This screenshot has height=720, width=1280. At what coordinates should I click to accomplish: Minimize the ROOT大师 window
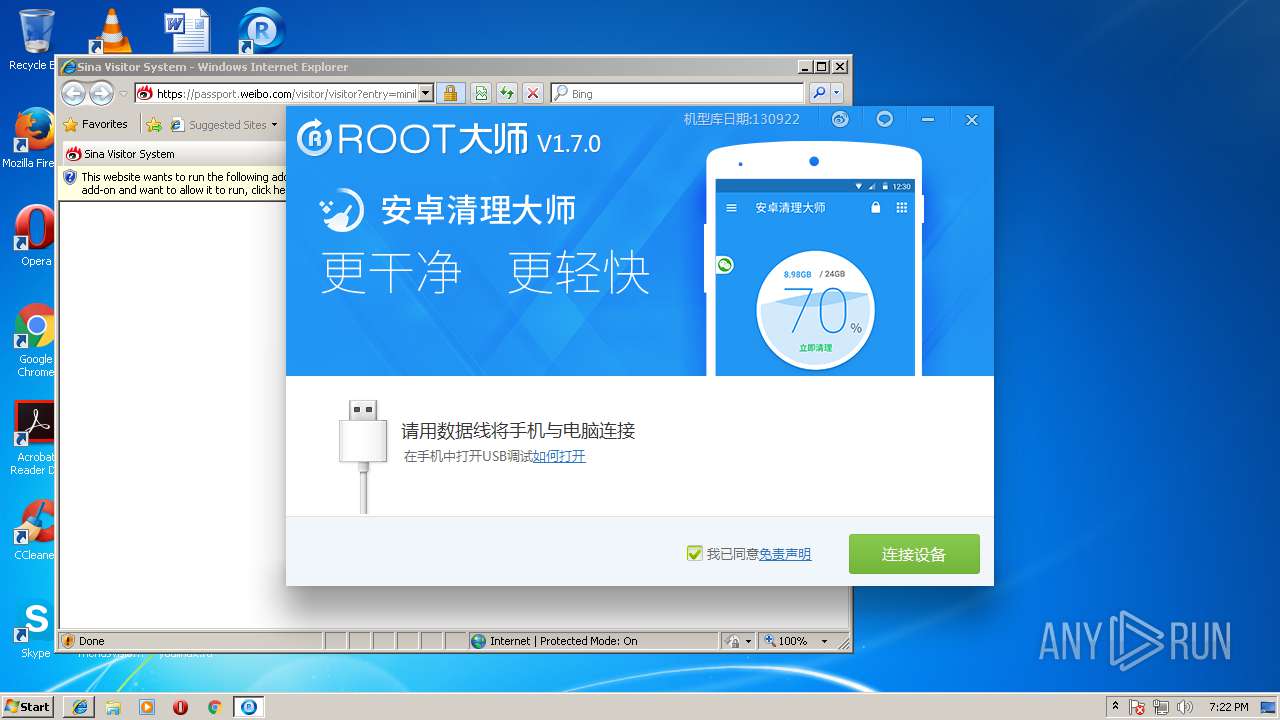[928, 119]
